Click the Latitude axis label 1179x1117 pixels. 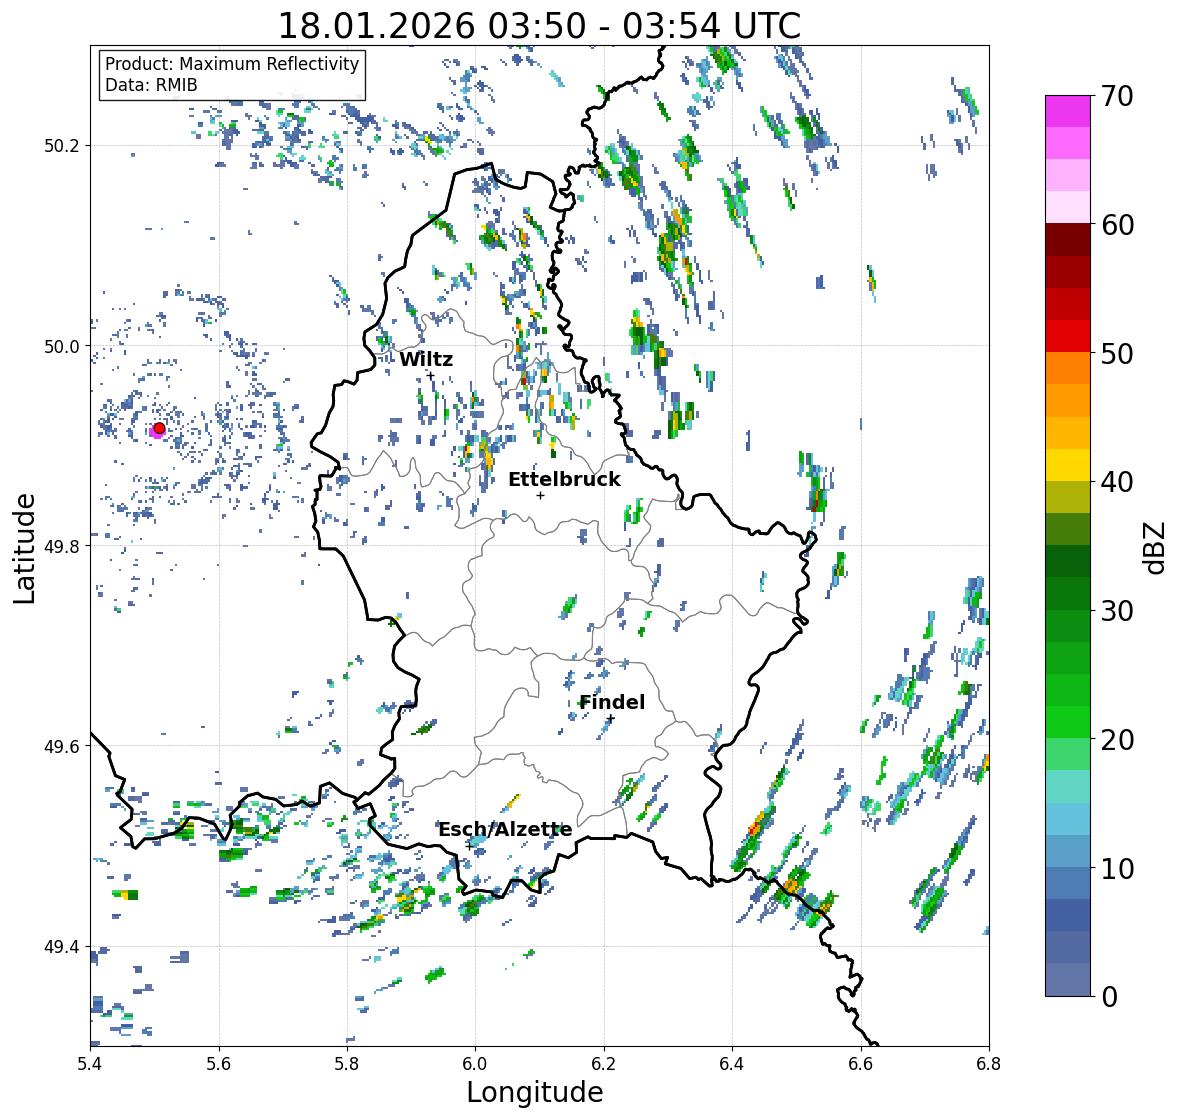tap(24, 548)
